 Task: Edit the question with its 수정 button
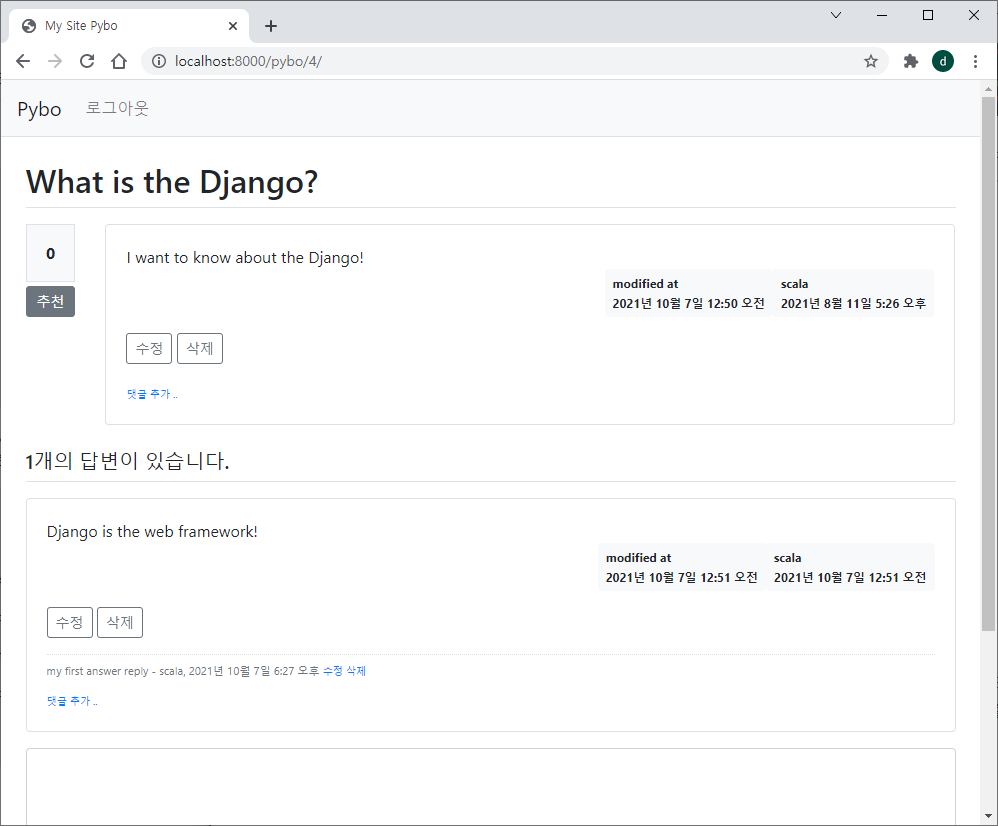[149, 348]
